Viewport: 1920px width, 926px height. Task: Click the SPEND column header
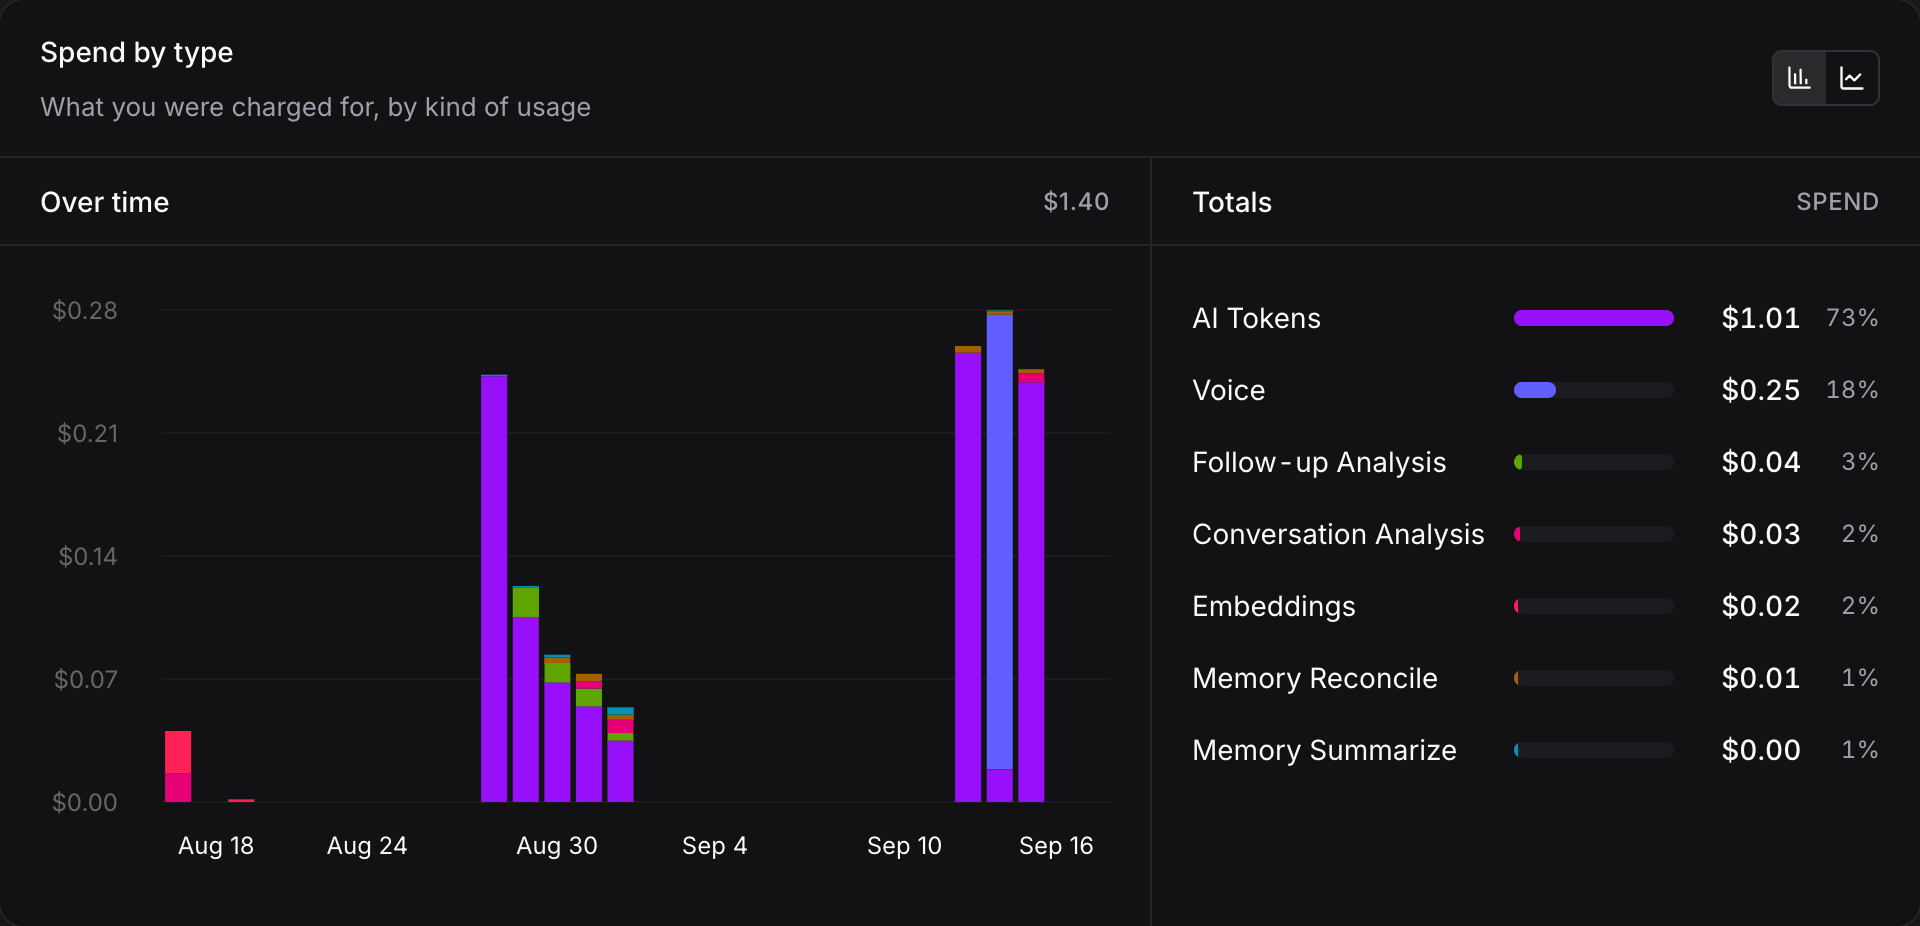click(1837, 202)
